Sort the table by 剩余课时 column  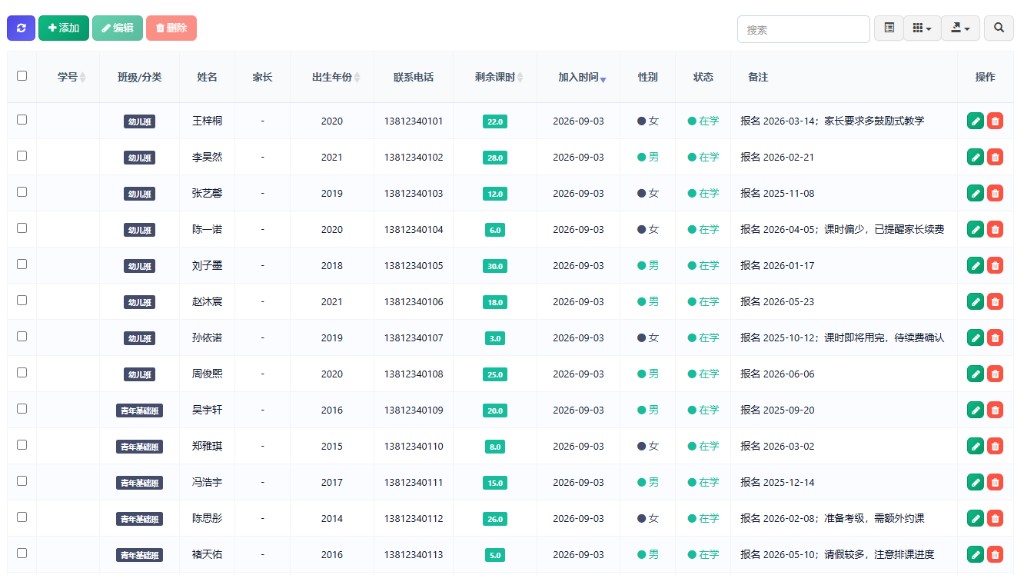[495, 77]
